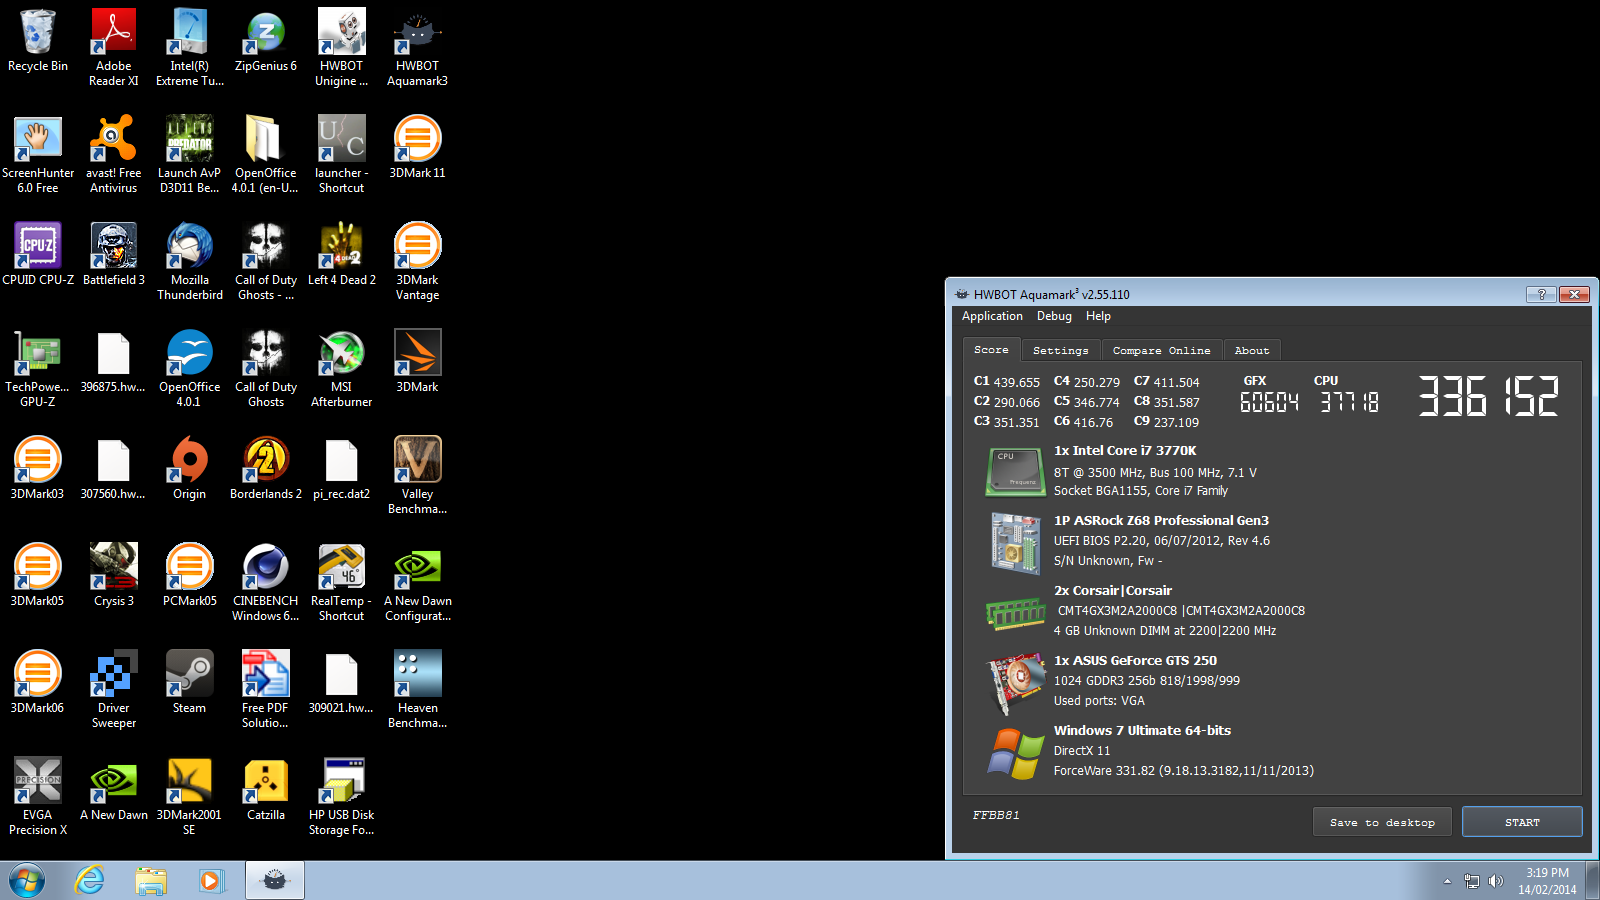Open the HWBOT Aquamark3 desktop shortcut
1600x900 pixels.
click(x=417, y=48)
